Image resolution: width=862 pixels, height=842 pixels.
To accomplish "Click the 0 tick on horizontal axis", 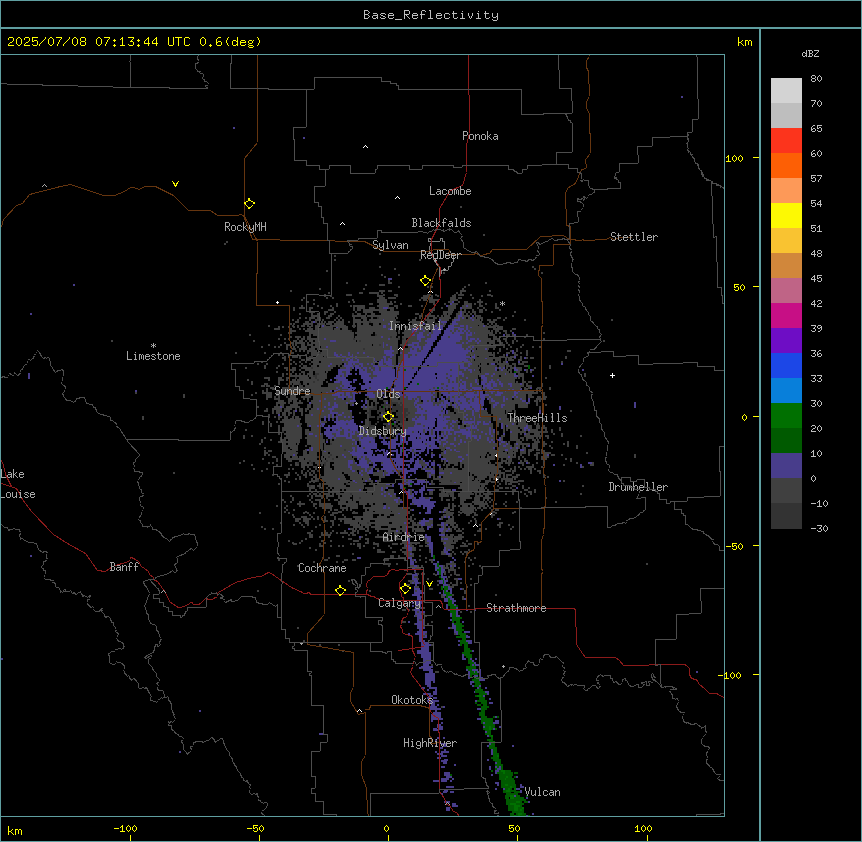I will (x=386, y=828).
